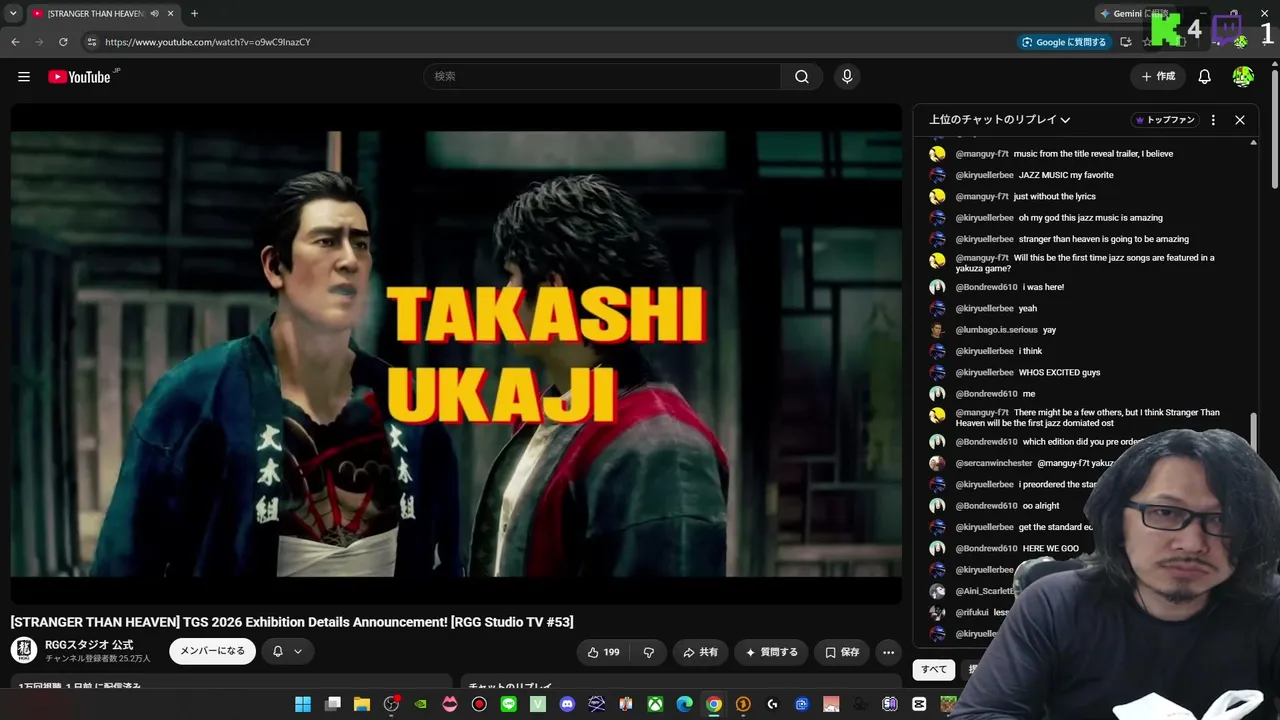Viewport: 1280px width, 720px height.
Task: Click the video title text
Action: (x=292, y=622)
